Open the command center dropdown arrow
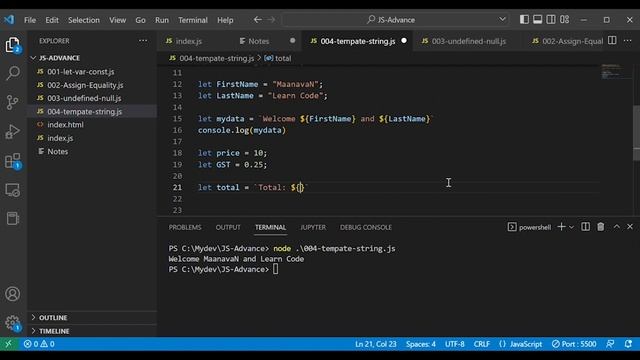 click(x=502, y=19)
